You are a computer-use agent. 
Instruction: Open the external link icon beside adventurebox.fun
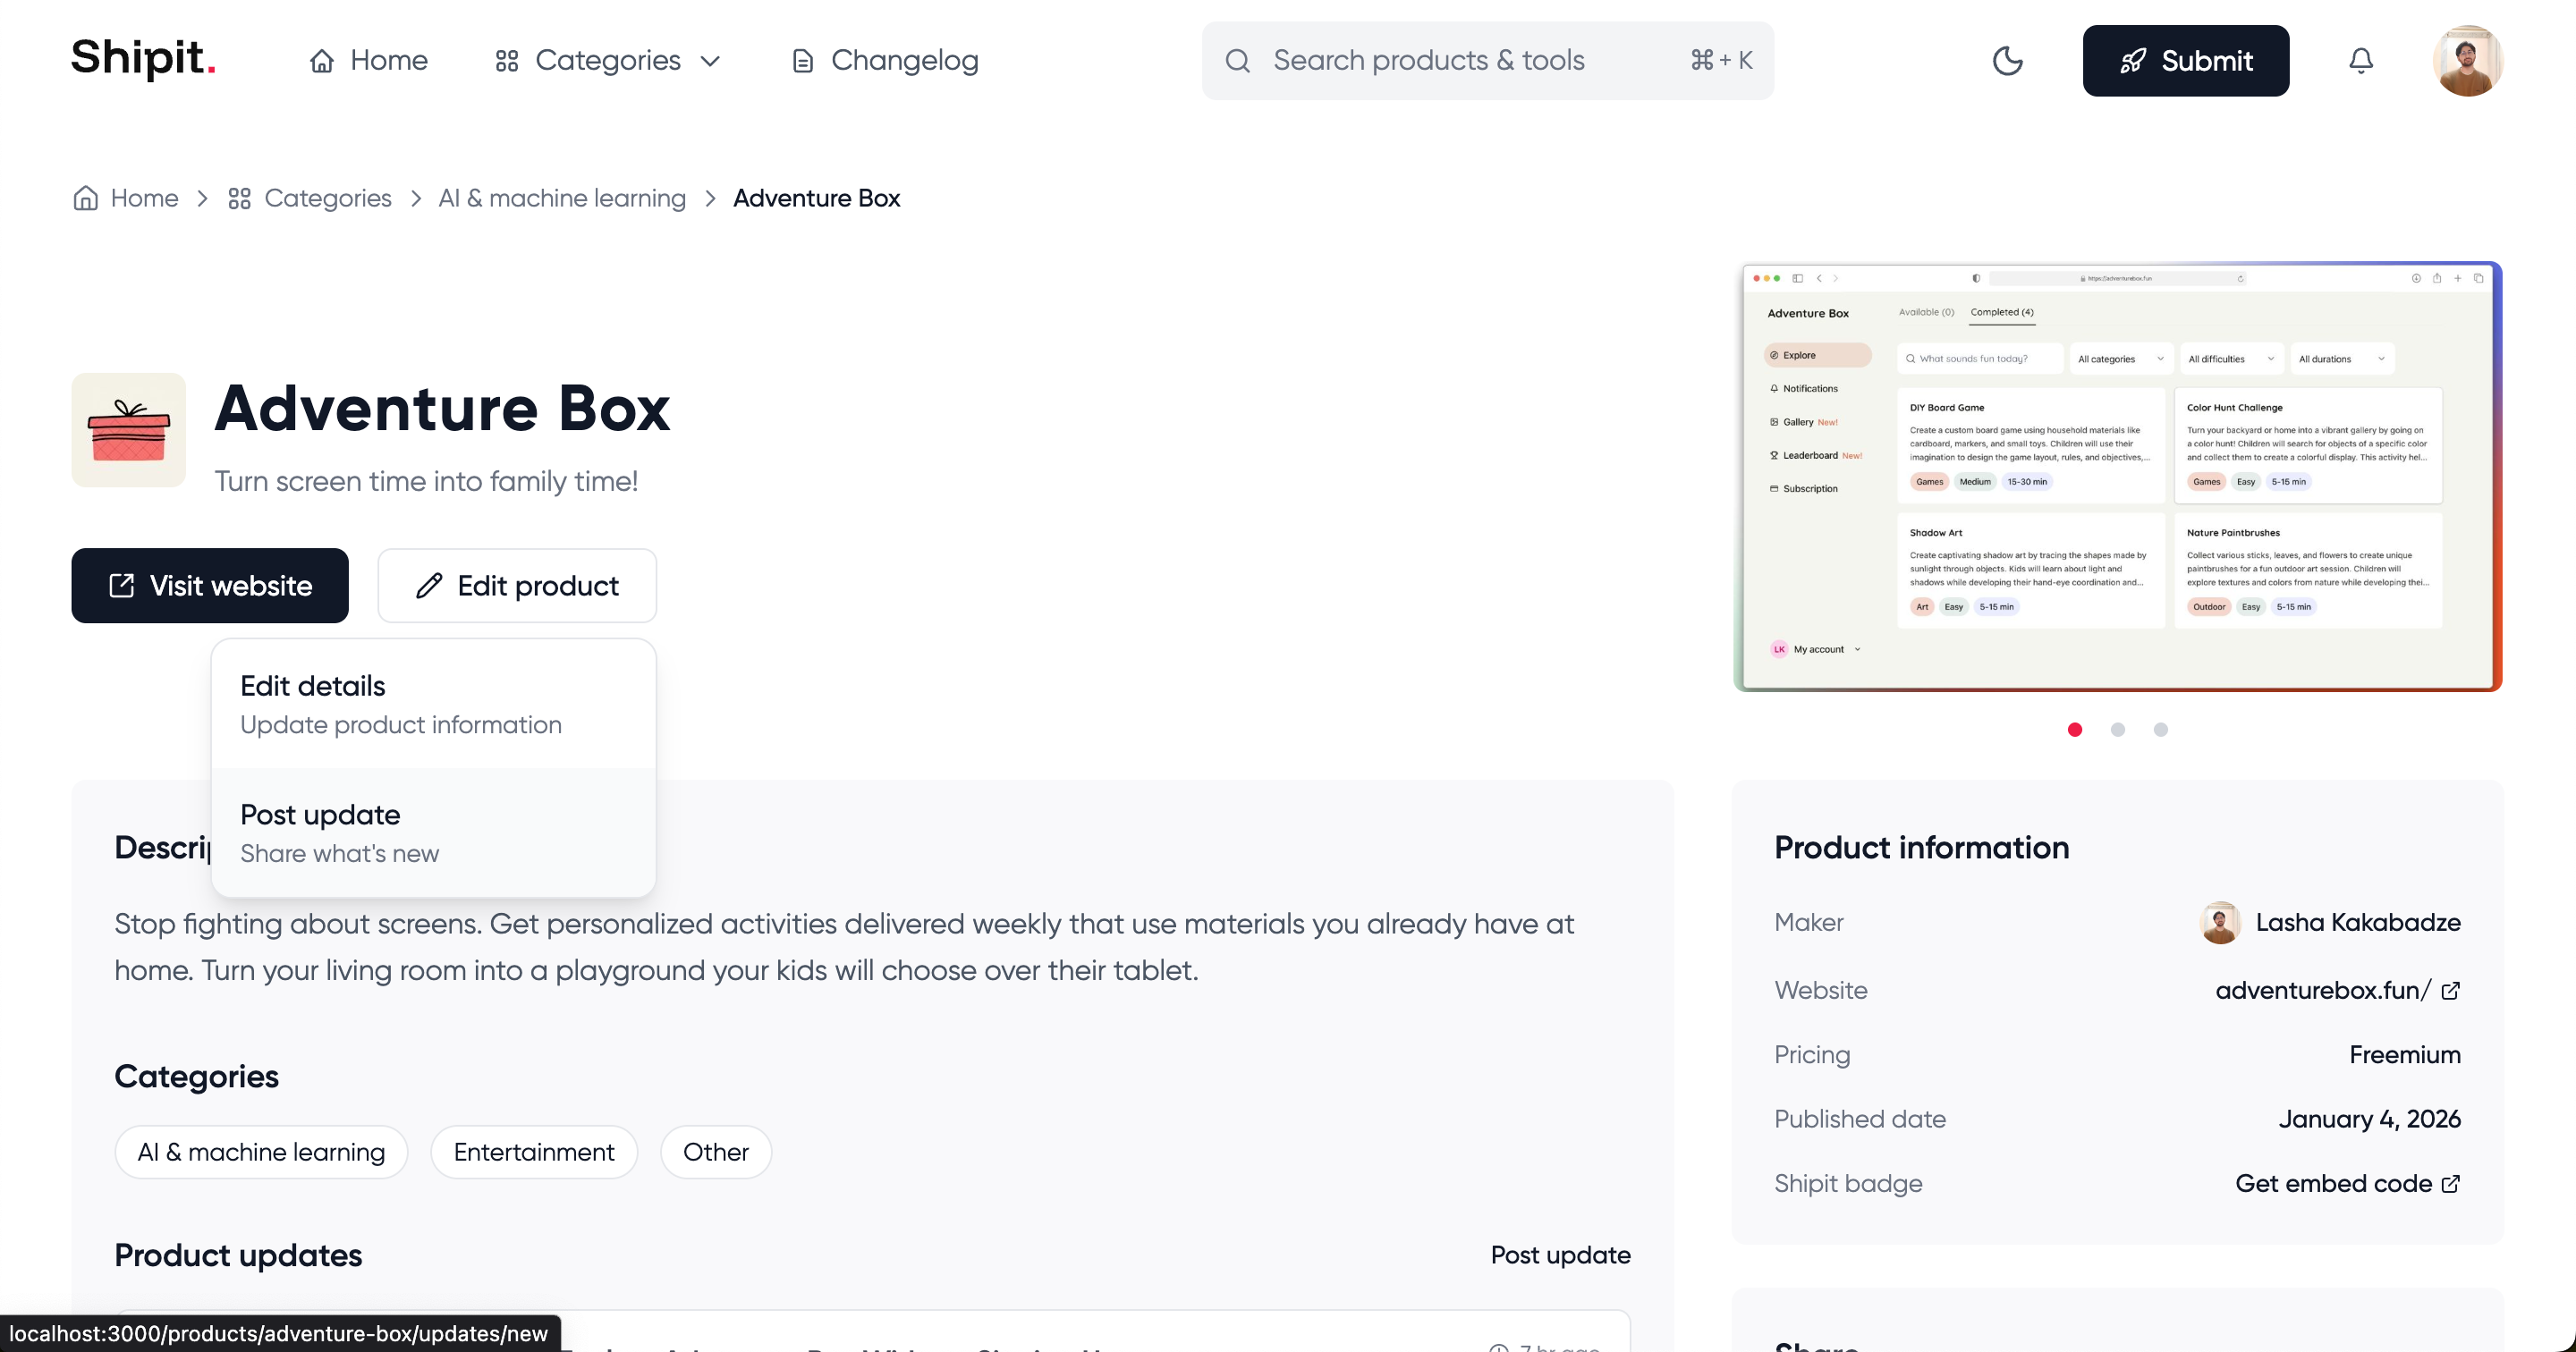(2450, 991)
